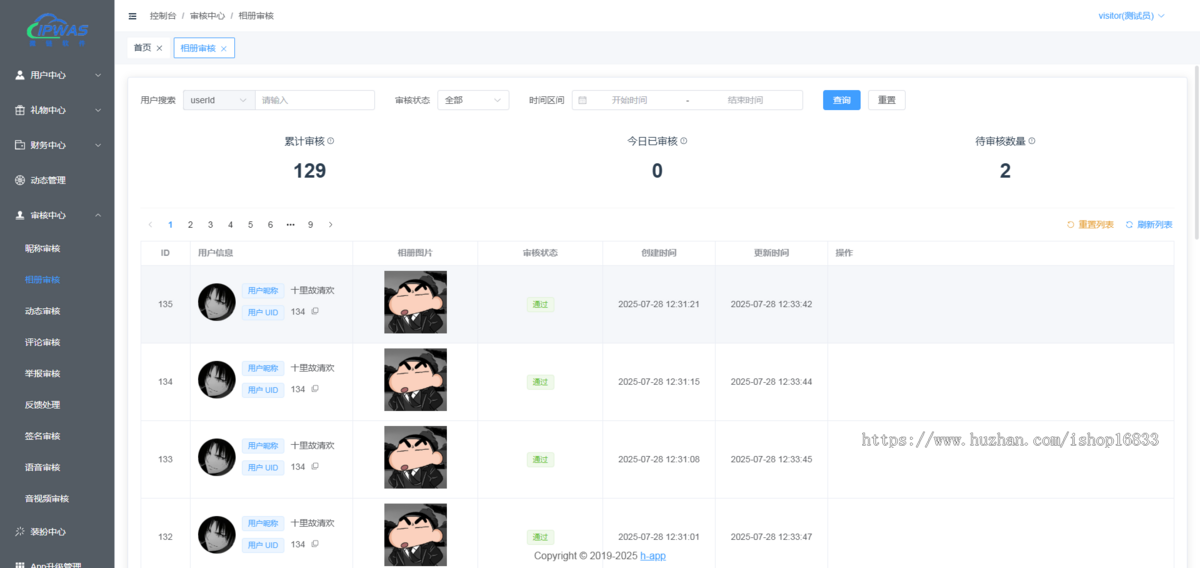
Task: Select 相册审核 in the sidebar
Action: click(x=43, y=280)
